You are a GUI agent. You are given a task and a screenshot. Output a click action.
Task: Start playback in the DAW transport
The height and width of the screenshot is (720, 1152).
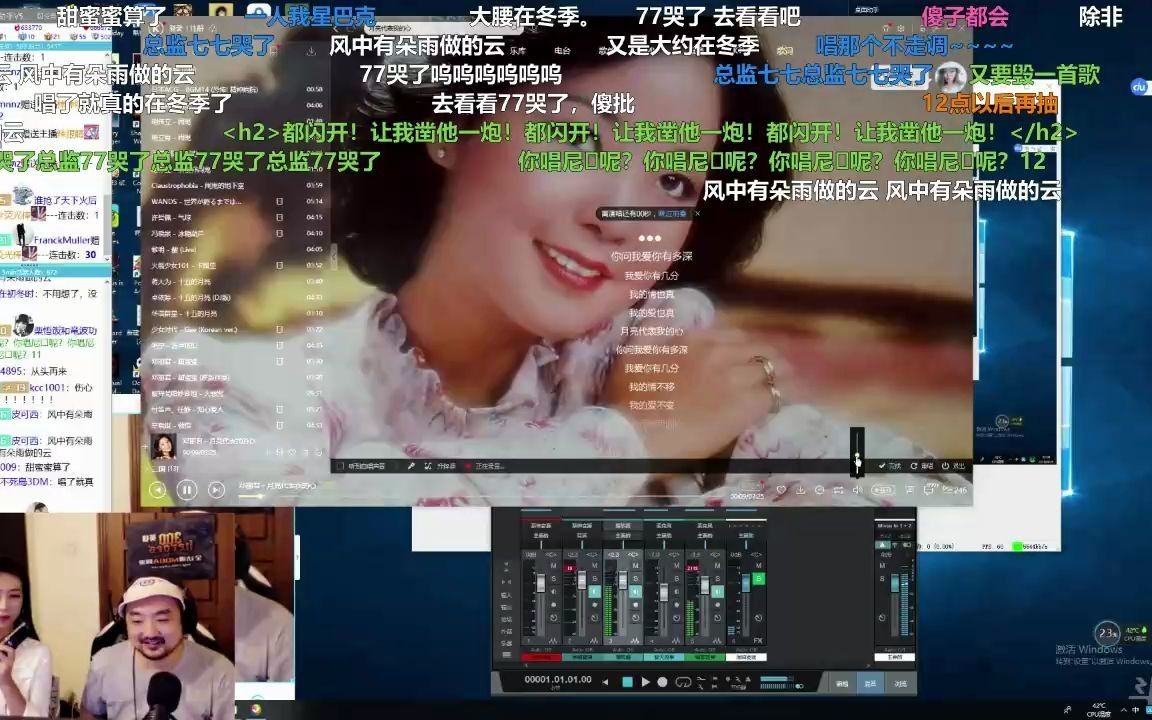coord(646,682)
